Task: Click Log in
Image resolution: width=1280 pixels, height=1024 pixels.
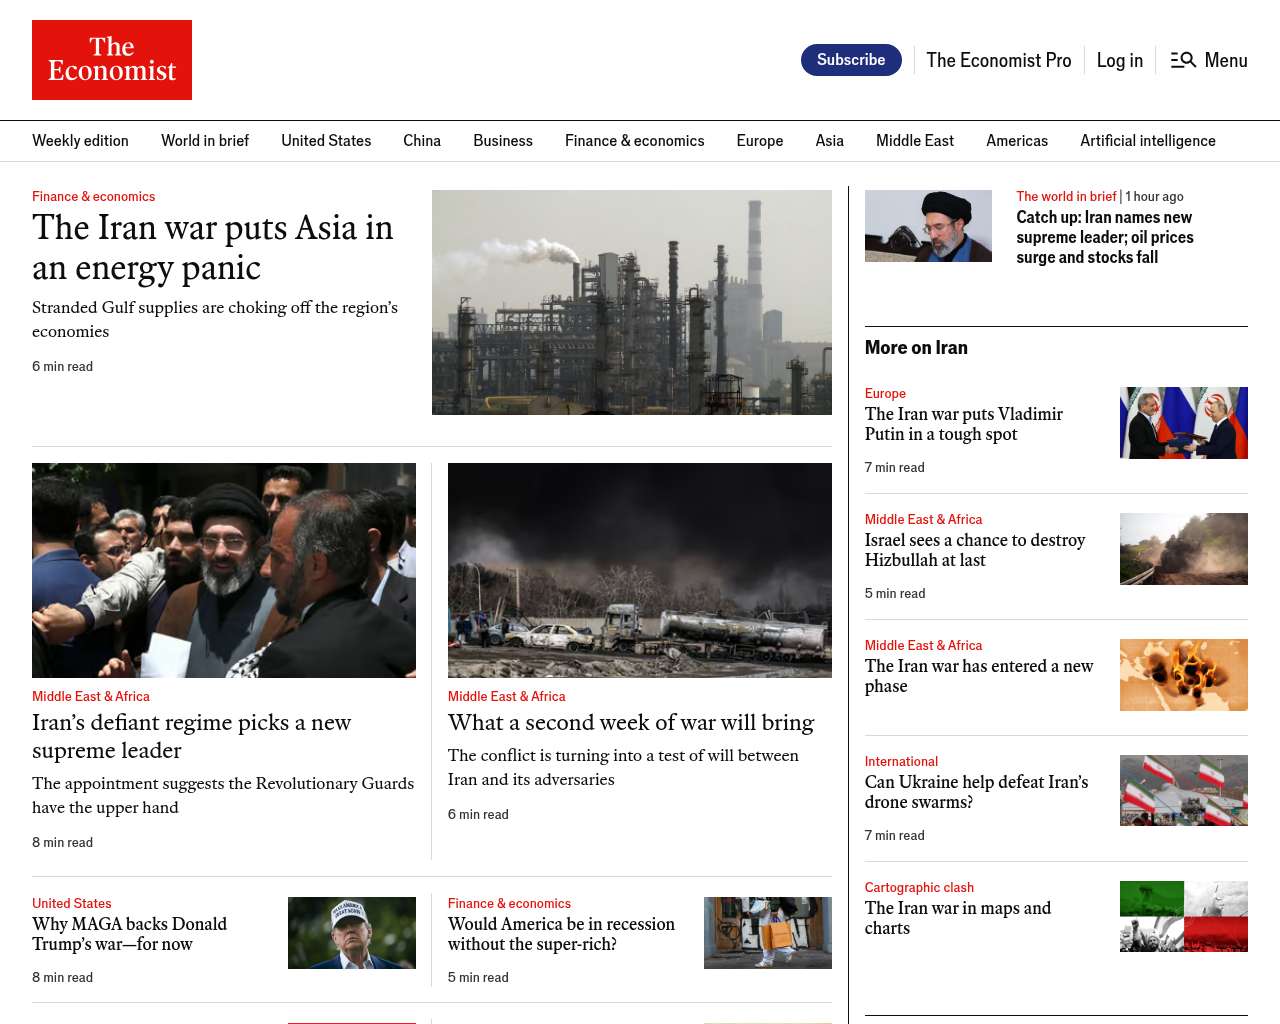Action: pos(1119,60)
